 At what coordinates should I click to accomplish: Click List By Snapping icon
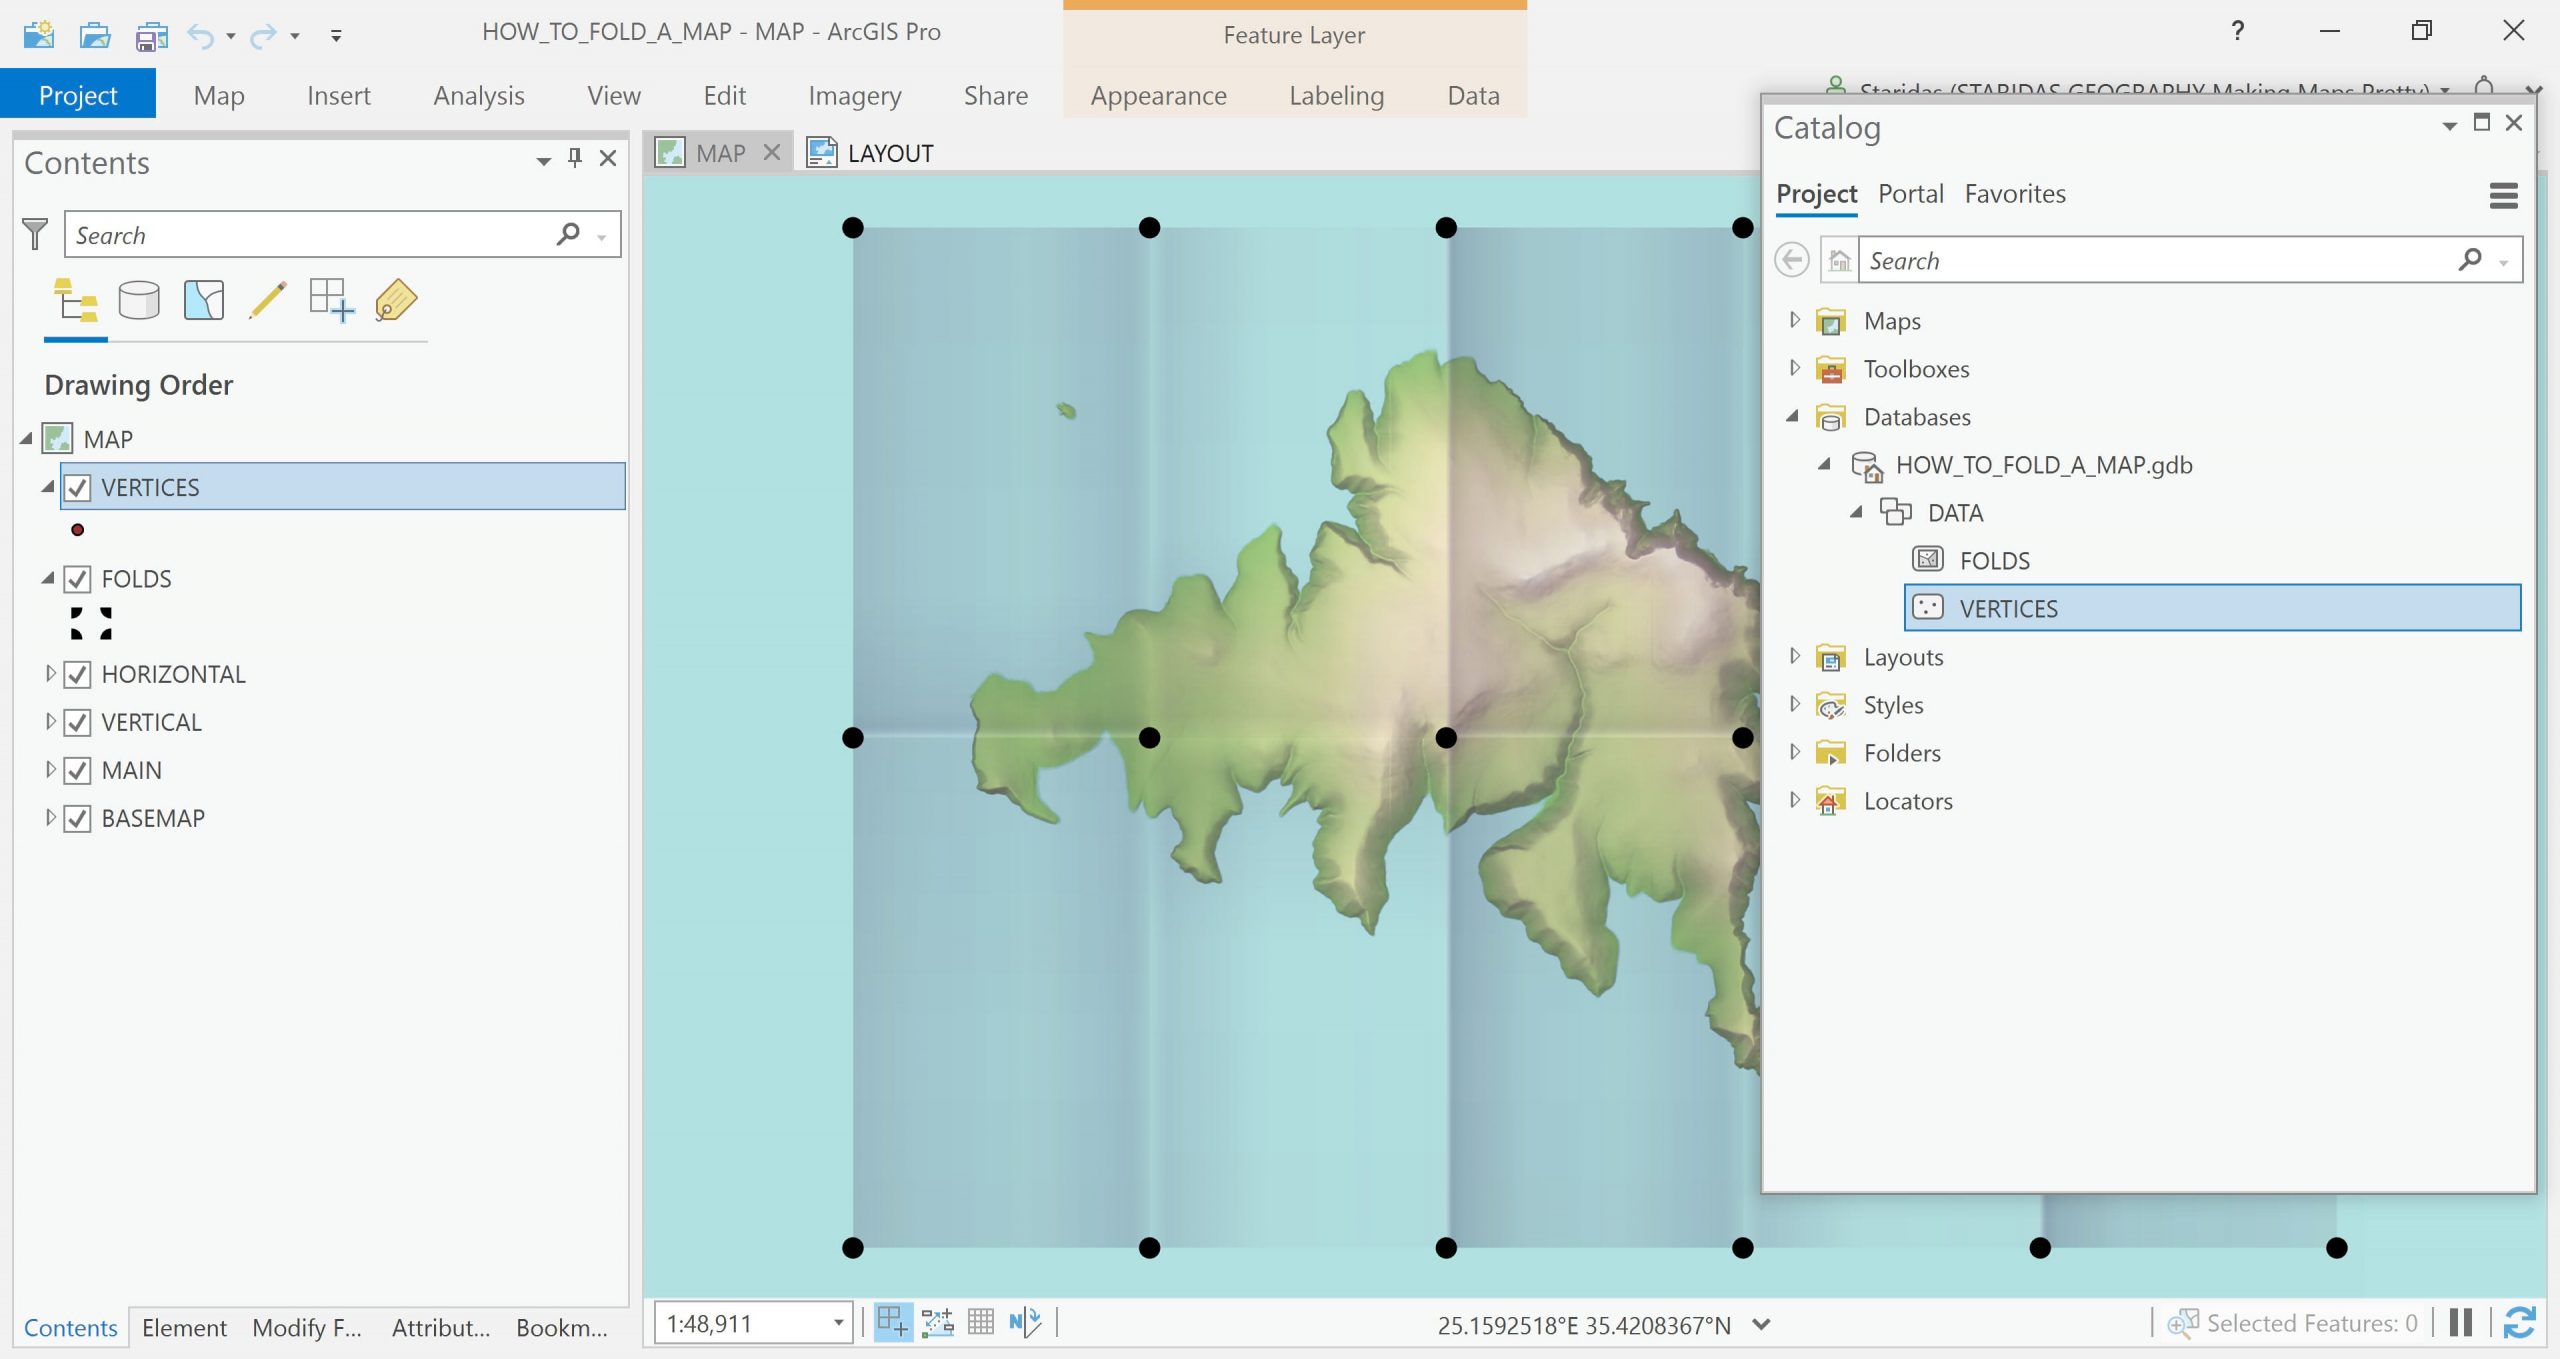tap(331, 300)
